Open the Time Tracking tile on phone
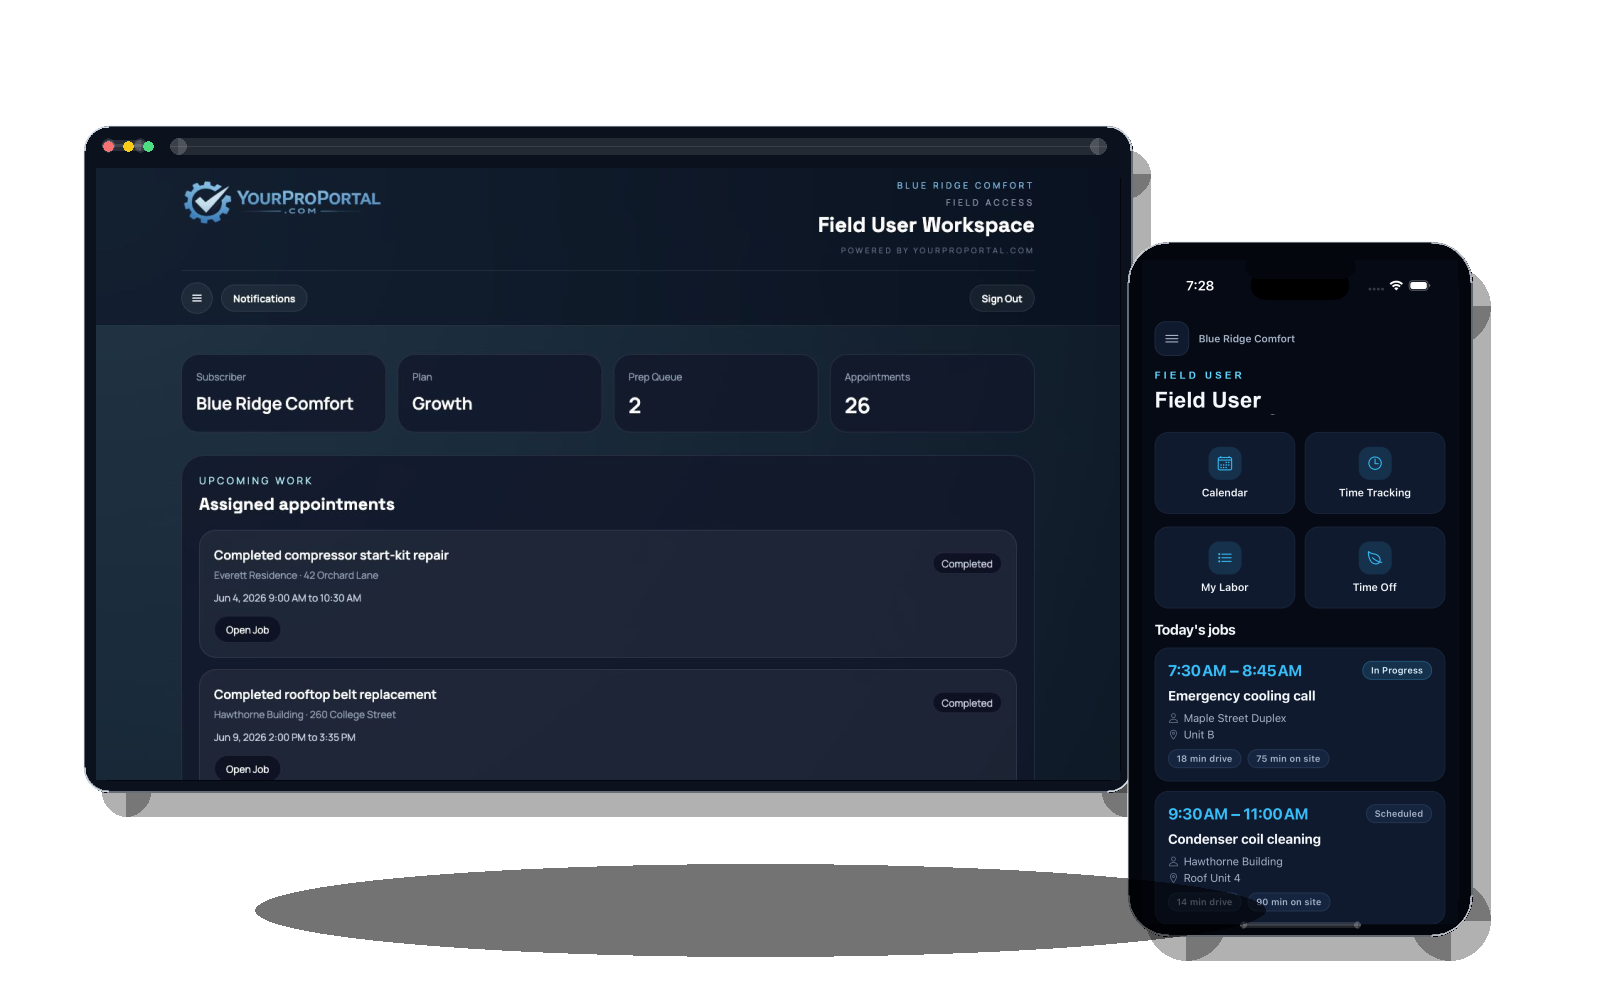 (1375, 473)
